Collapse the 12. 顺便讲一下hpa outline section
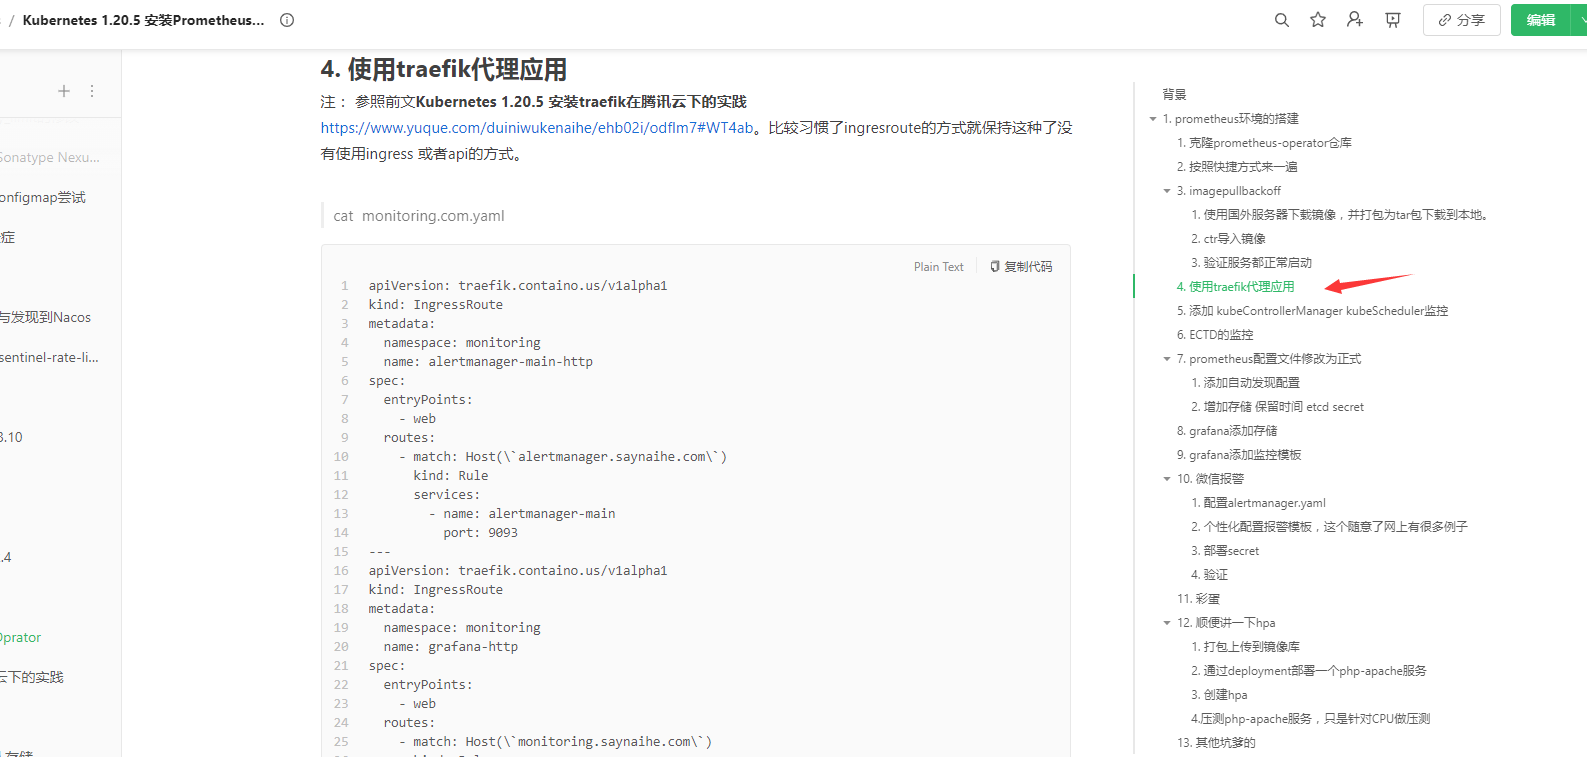1587x757 pixels. [x=1167, y=623]
